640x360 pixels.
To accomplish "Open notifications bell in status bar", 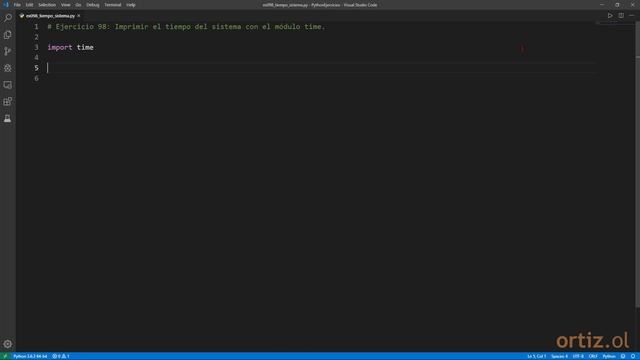I will tap(633, 356).
